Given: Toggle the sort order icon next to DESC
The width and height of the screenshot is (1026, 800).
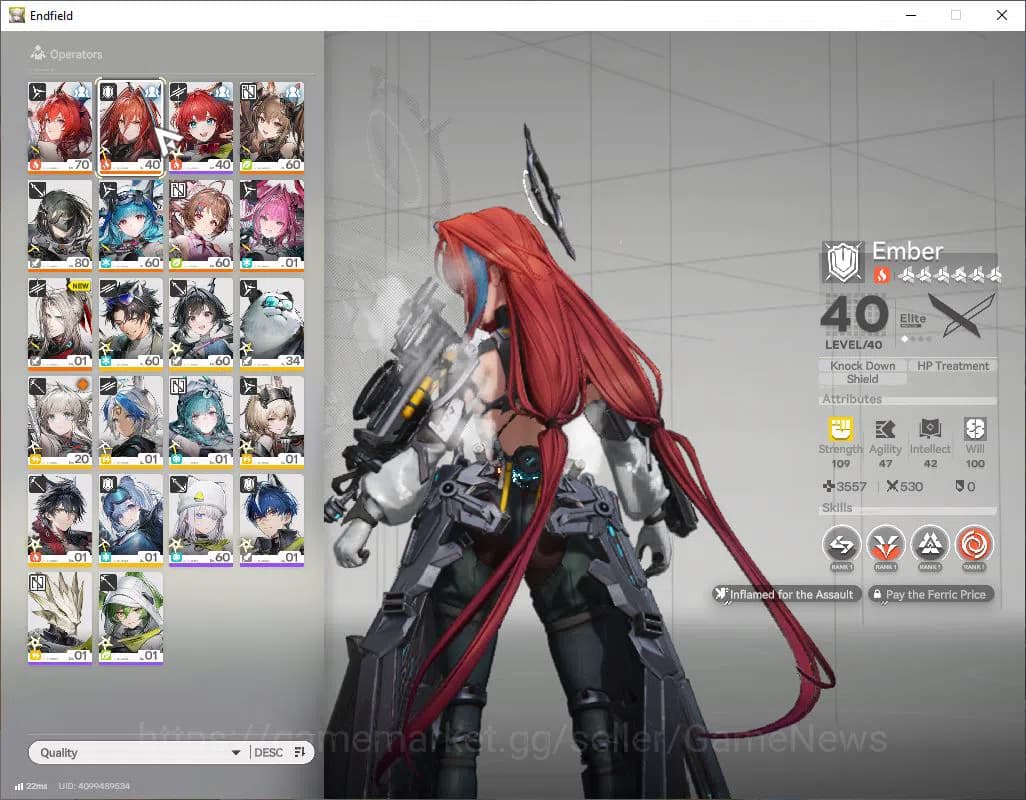Looking at the screenshot, I should coord(300,752).
